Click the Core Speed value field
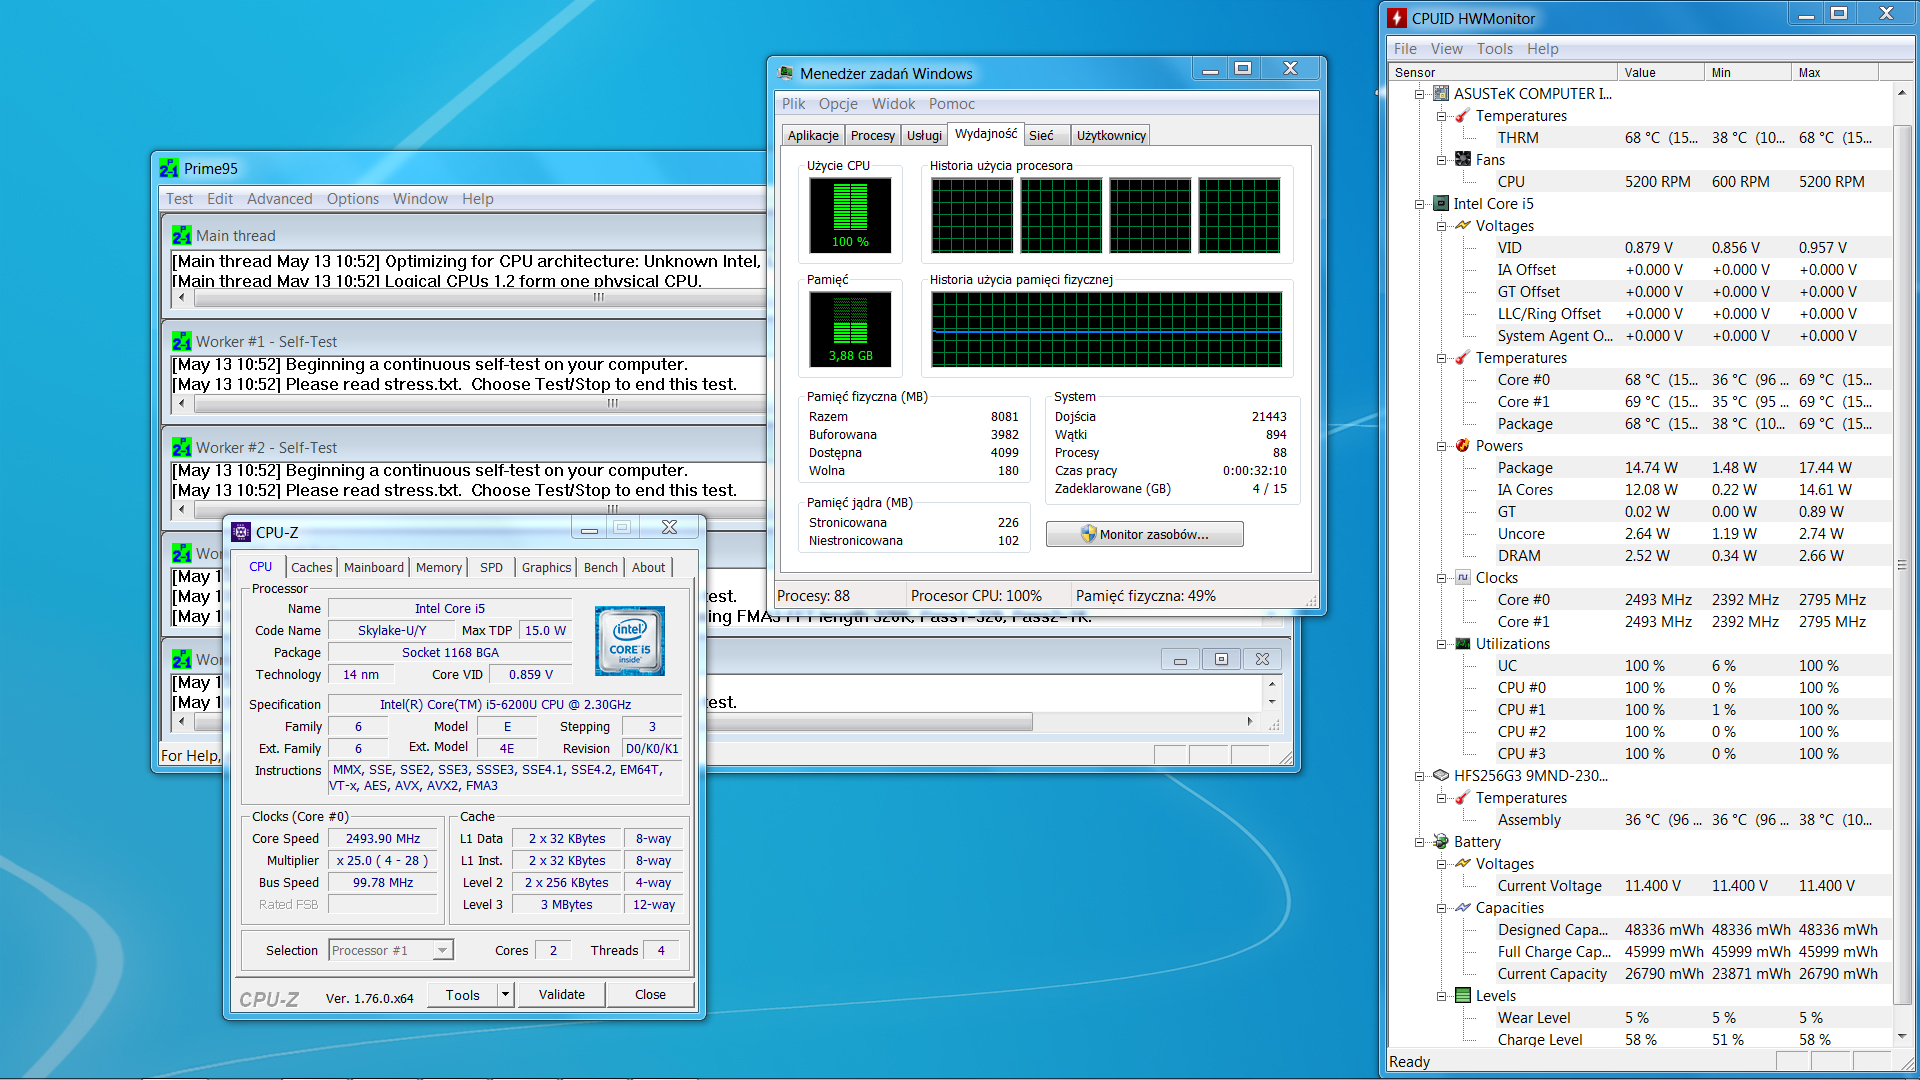This screenshot has width=1920, height=1080. [x=383, y=839]
